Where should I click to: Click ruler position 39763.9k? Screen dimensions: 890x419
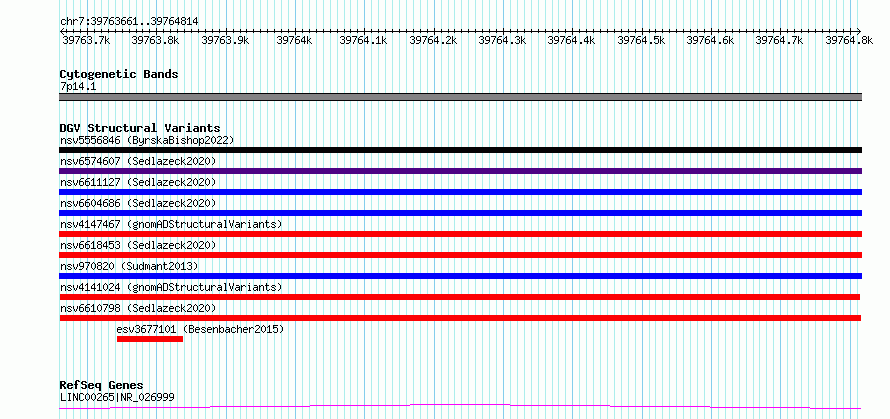[x=225, y=40]
